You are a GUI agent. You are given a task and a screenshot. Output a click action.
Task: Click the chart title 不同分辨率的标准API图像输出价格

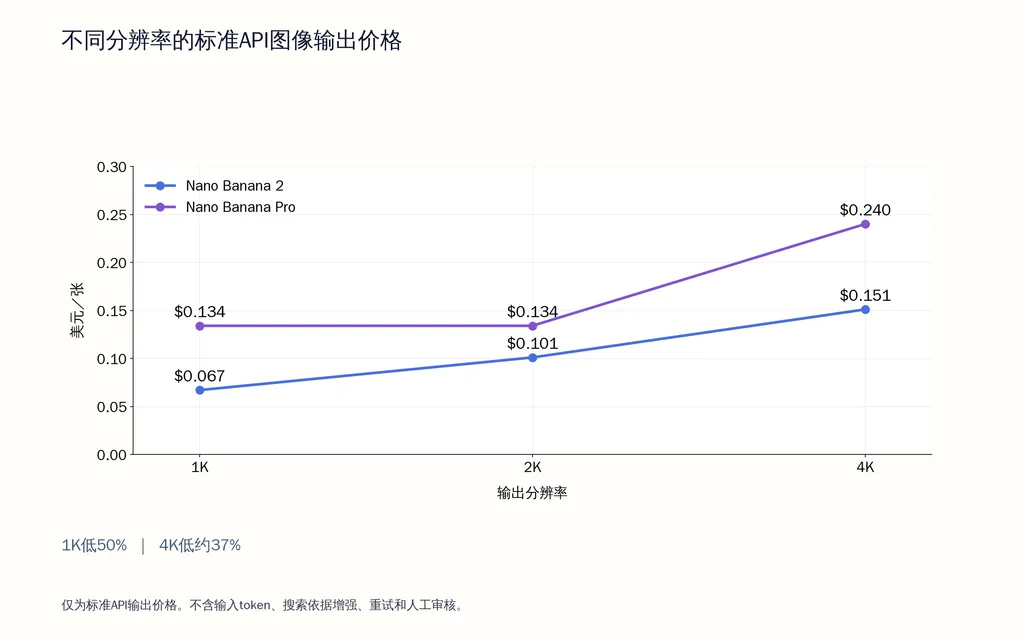pyautogui.click(x=231, y=40)
